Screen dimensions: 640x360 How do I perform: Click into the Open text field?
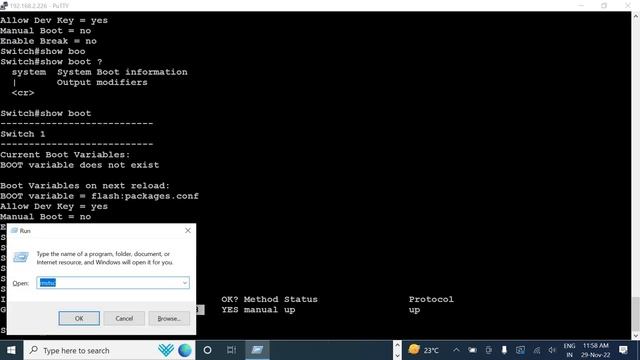[x=113, y=283]
